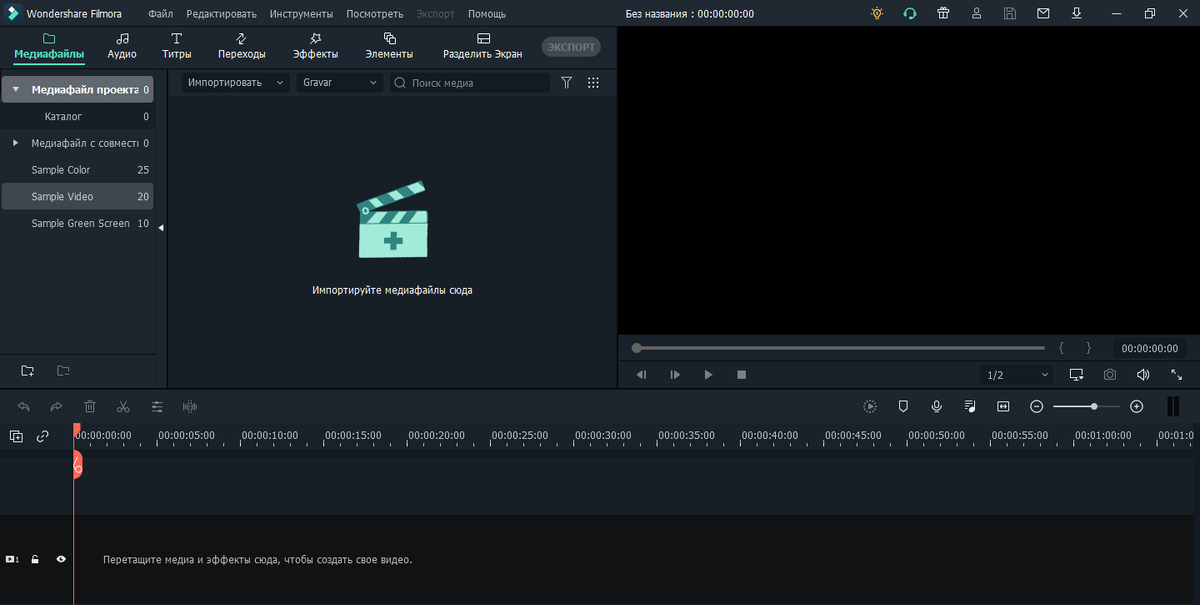Click the save project icon
Screen dimensions: 1200x605
click(x=1010, y=14)
